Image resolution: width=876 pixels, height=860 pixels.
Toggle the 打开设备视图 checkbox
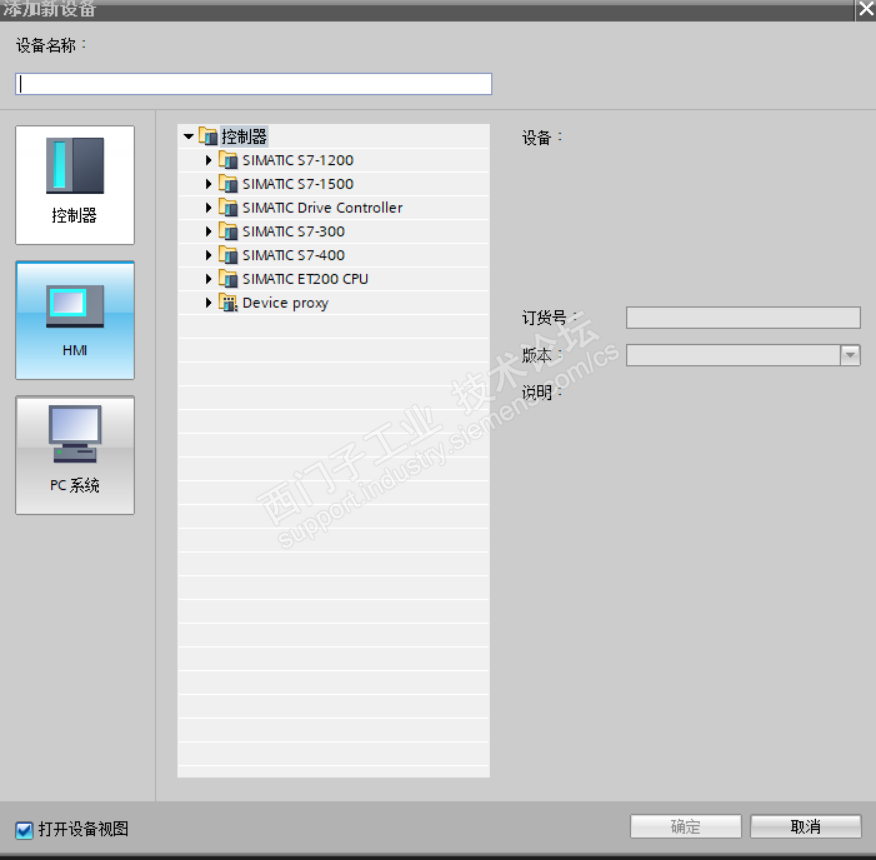[24, 830]
